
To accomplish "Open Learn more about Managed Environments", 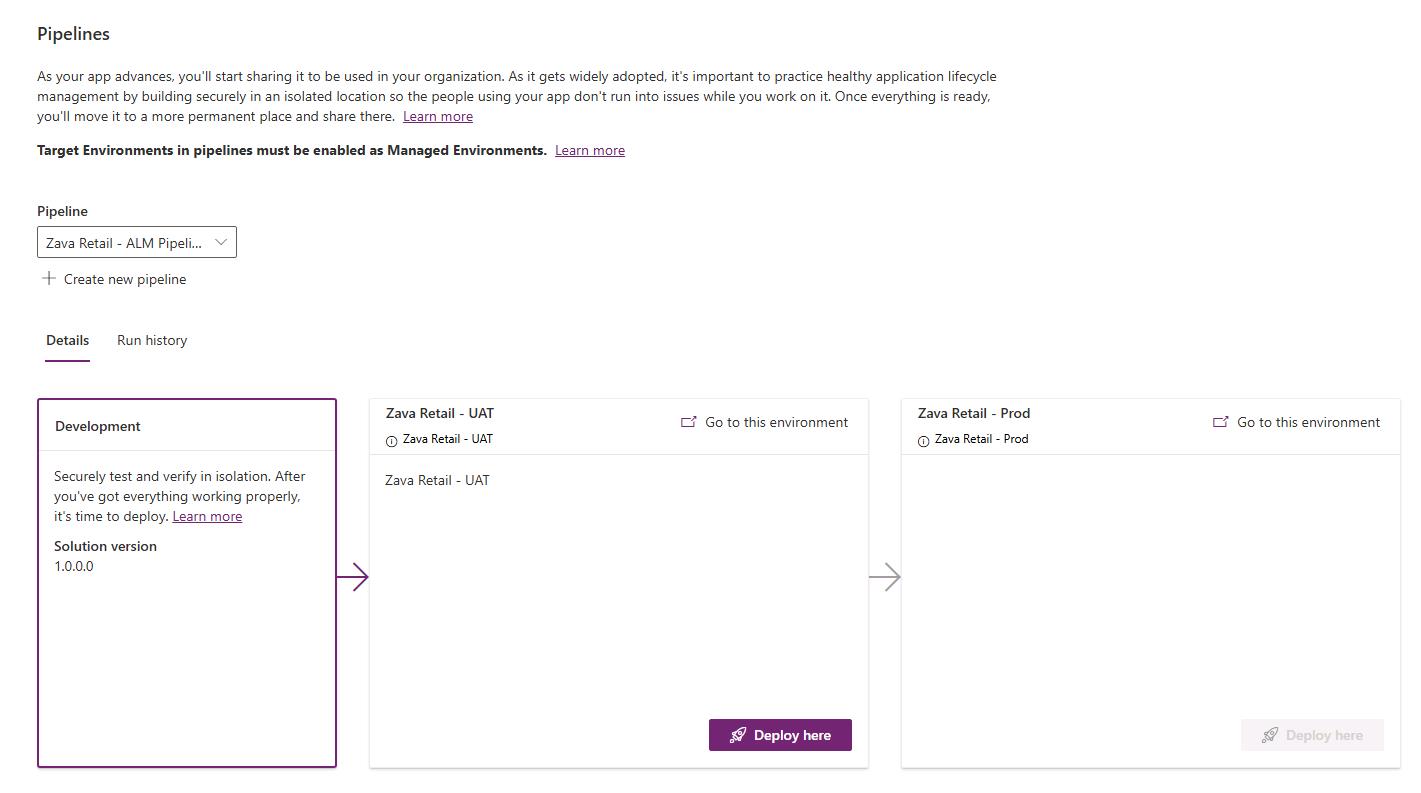I will click(x=590, y=150).
